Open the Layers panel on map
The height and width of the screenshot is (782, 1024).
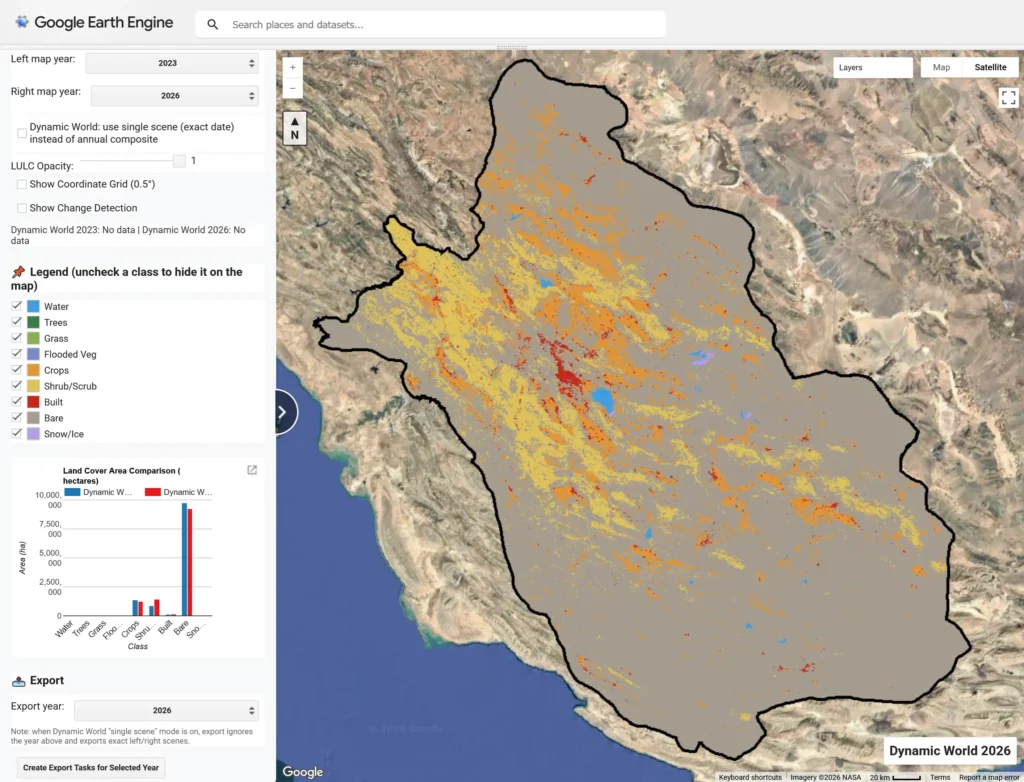tap(872, 67)
